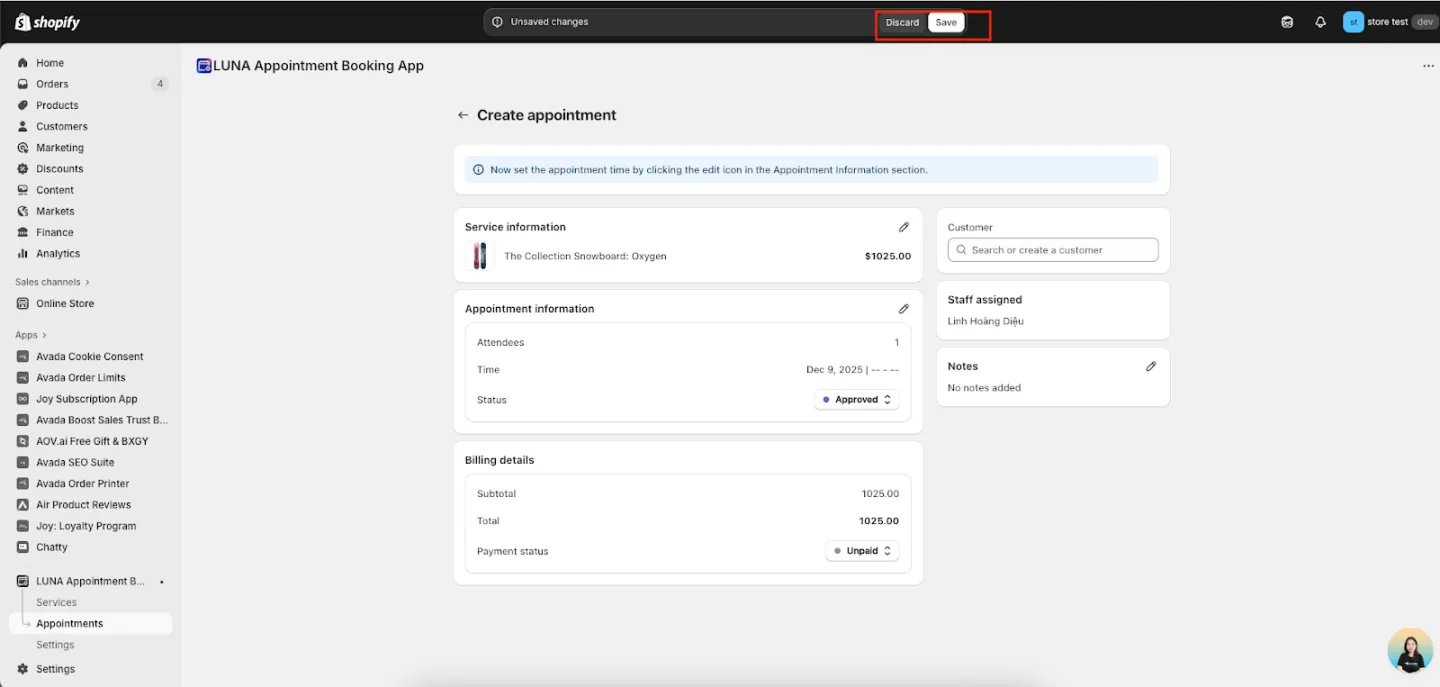The width and height of the screenshot is (1440, 687).
Task: Open LUNA Appointment Booking in the sidebar
Action: pos(90,581)
